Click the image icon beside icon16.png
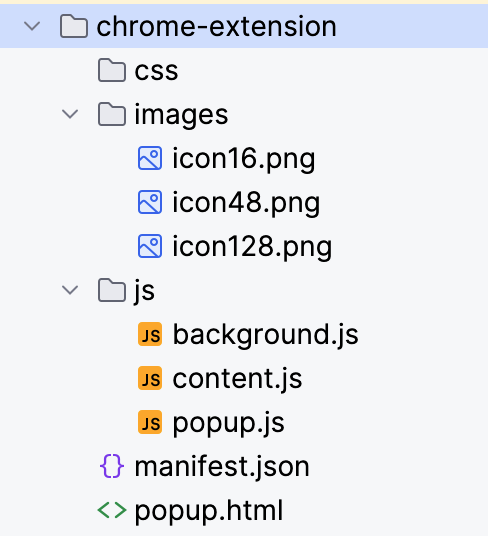The image size is (488, 536). point(150,158)
